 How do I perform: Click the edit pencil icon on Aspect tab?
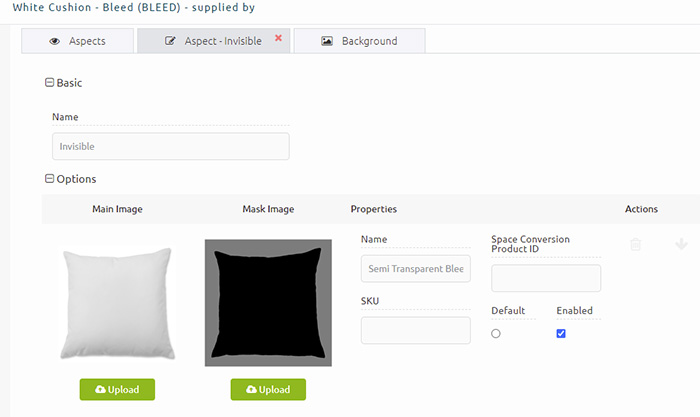(x=170, y=41)
